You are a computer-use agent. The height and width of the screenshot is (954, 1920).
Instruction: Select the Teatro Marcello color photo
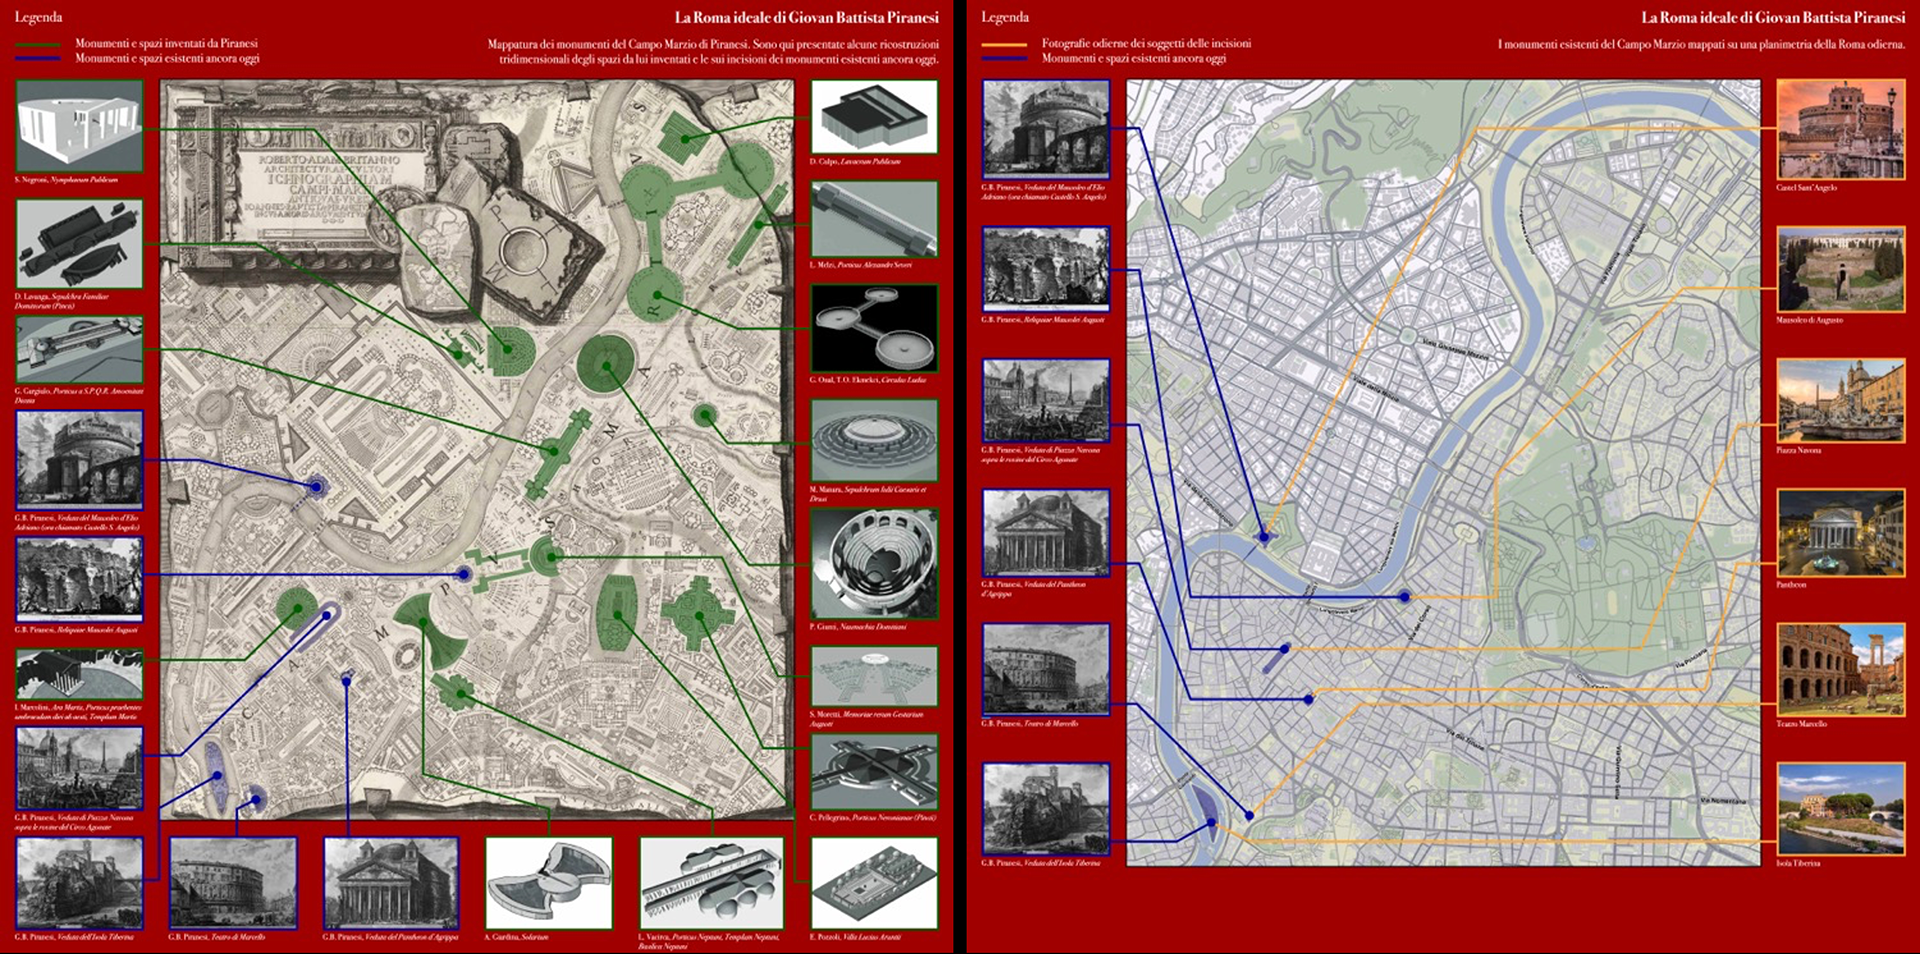point(1840,668)
